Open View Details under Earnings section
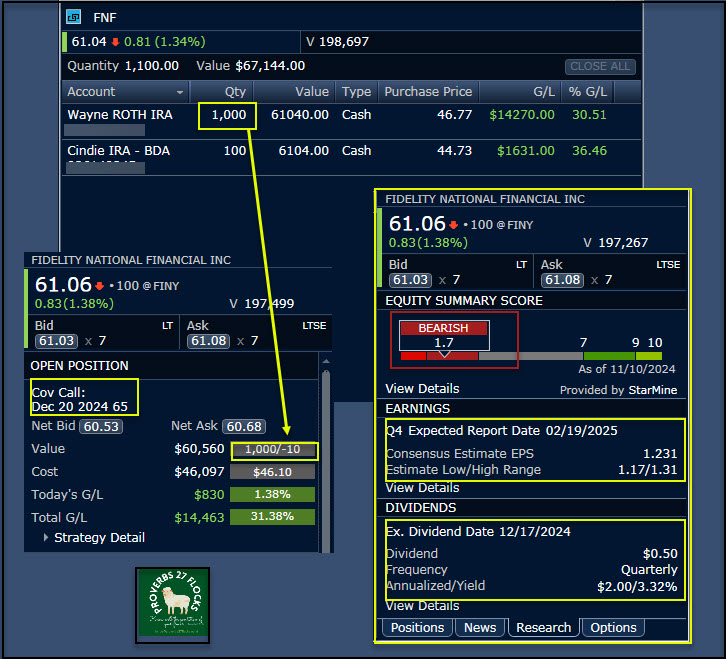The image size is (726, 659). tap(422, 487)
